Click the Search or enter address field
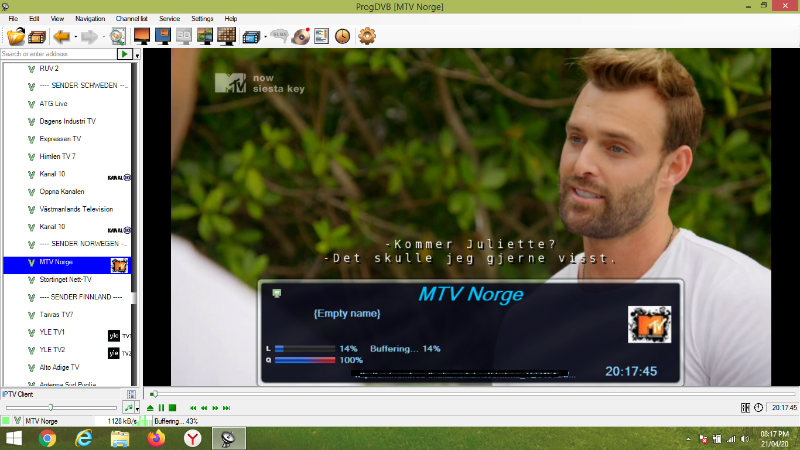Viewport: 800px width, 450px height. [58, 54]
